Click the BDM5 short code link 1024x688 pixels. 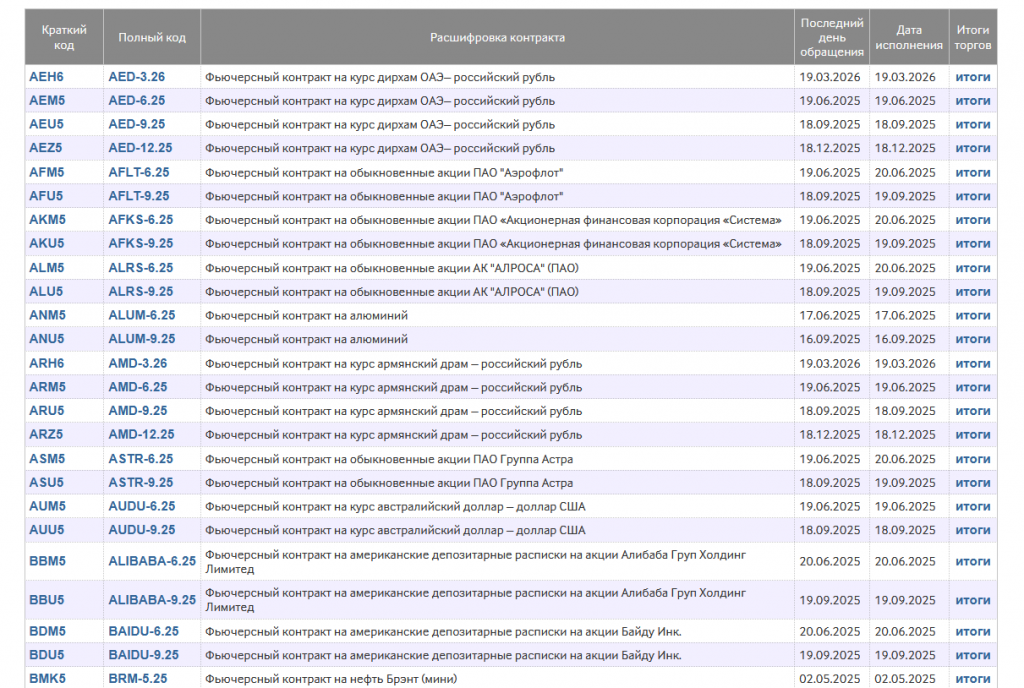click(x=47, y=632)
